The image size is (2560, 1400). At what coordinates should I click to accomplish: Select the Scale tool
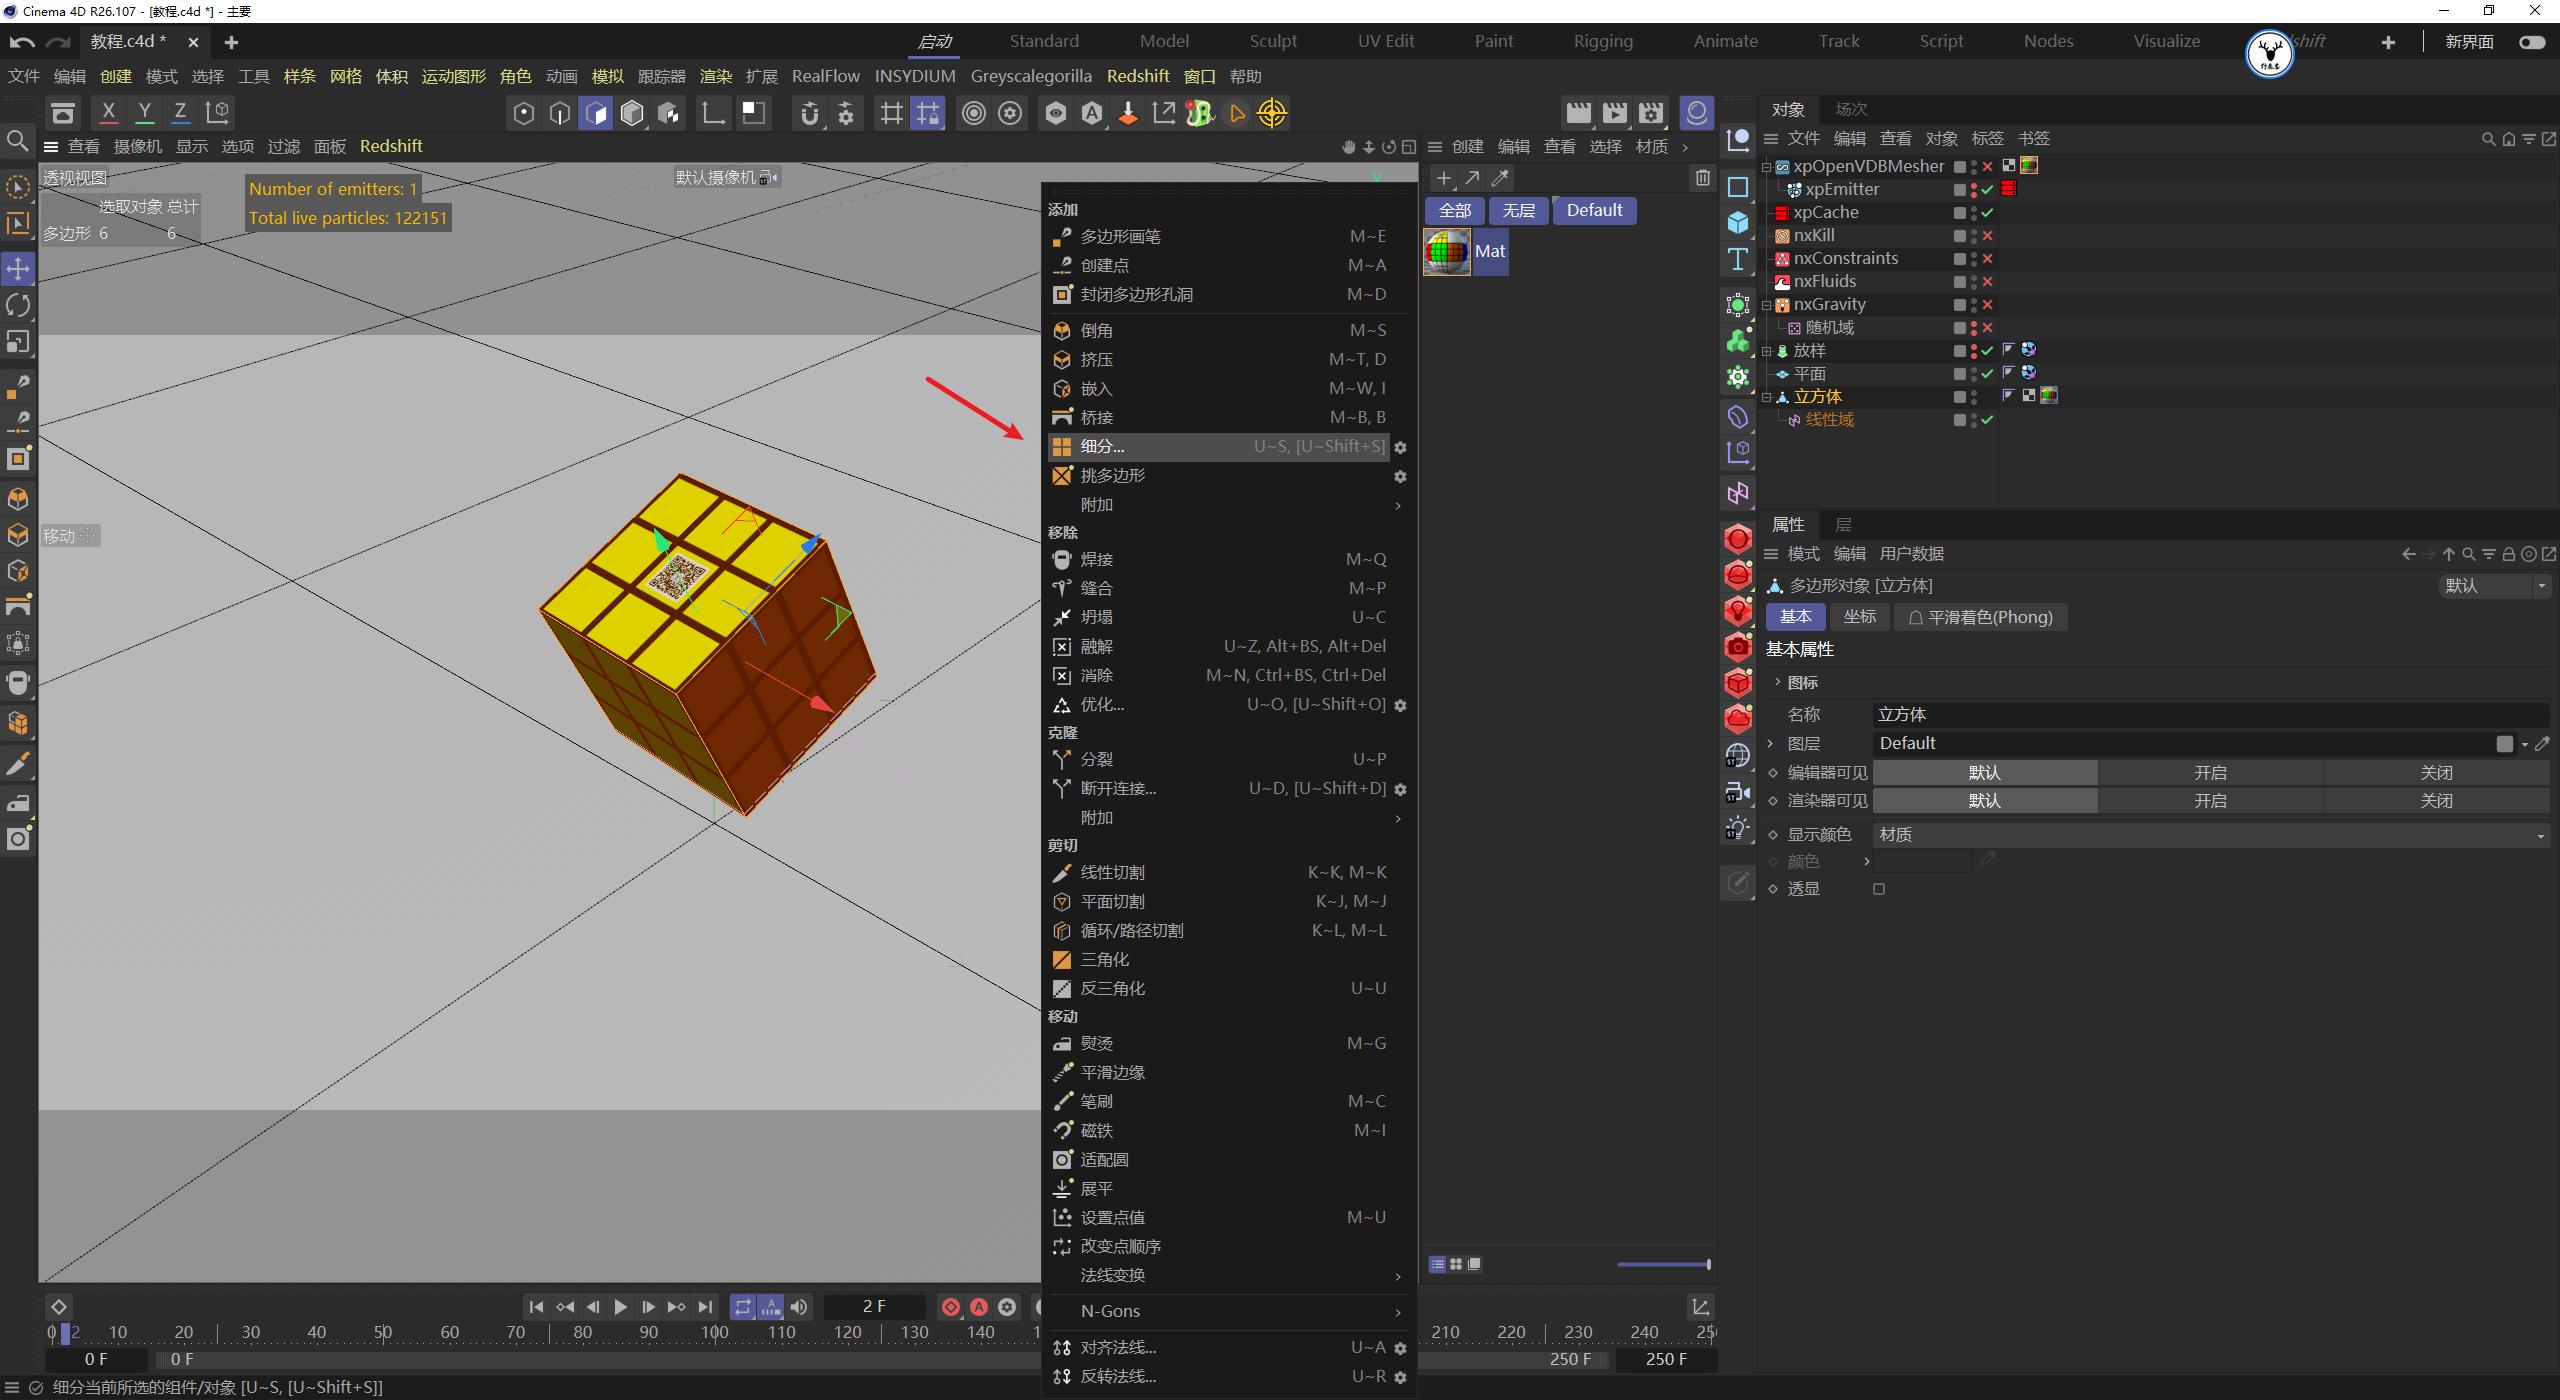[x=18, y=342]
